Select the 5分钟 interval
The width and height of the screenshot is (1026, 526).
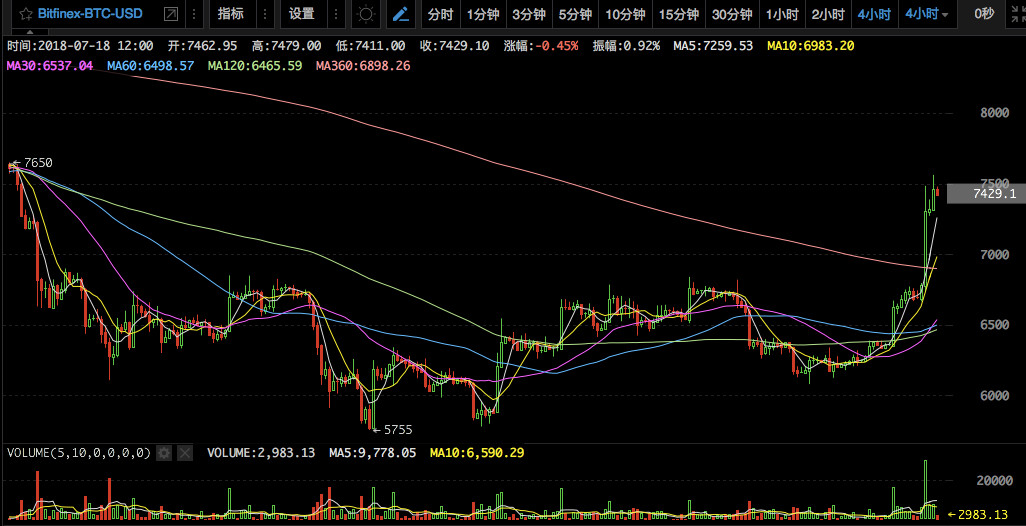[575, 14]
